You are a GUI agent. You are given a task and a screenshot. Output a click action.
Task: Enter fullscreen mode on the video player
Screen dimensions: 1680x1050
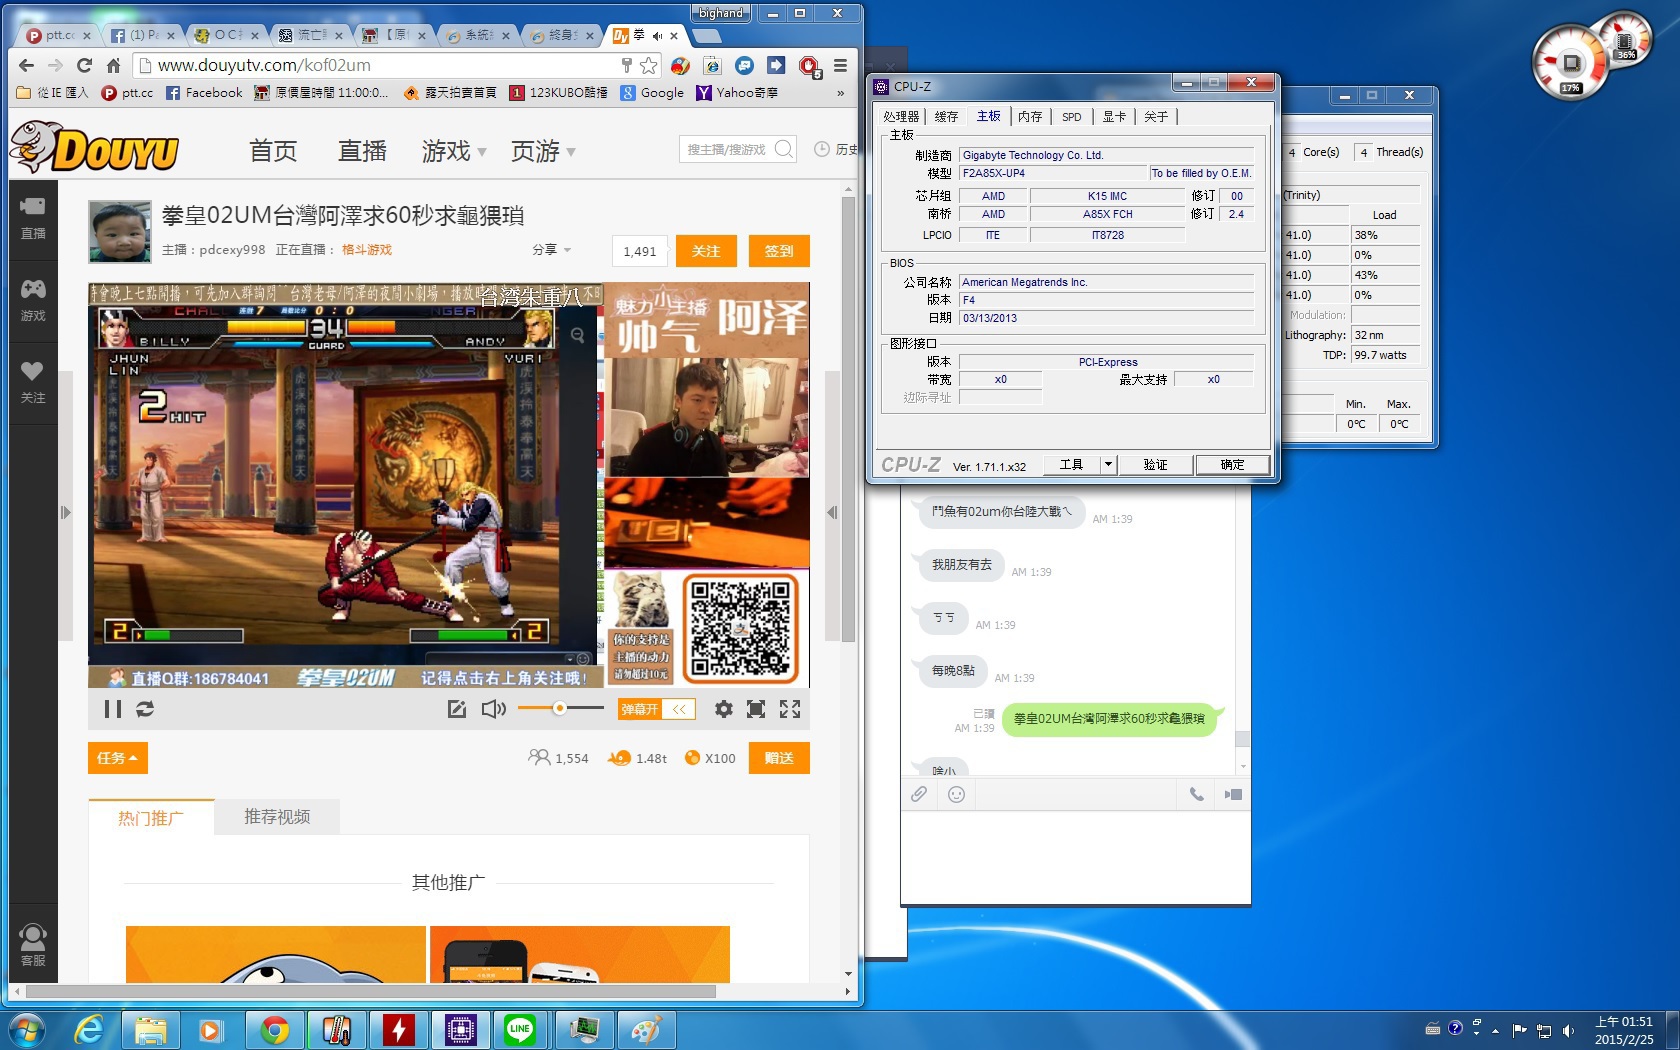[x=790, y=709]
